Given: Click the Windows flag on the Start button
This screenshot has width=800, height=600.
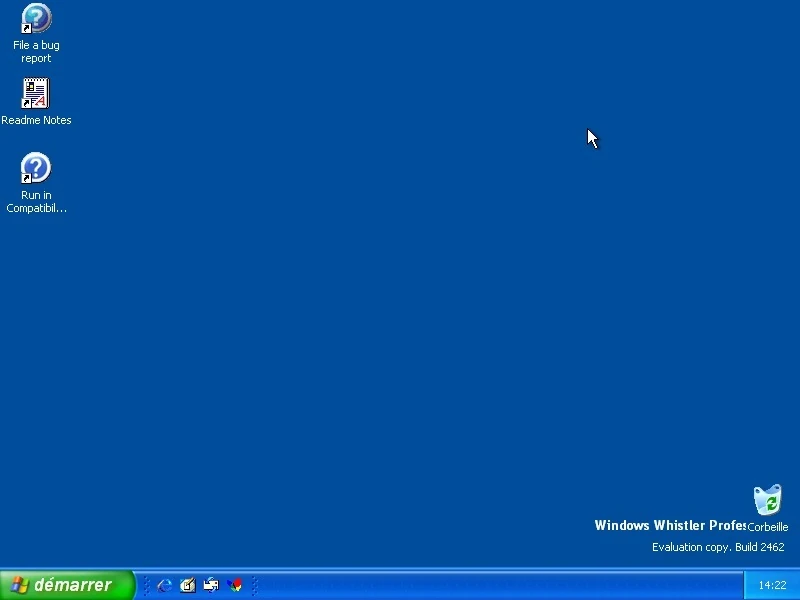Looking at the screenshot, I should point(20,585).
